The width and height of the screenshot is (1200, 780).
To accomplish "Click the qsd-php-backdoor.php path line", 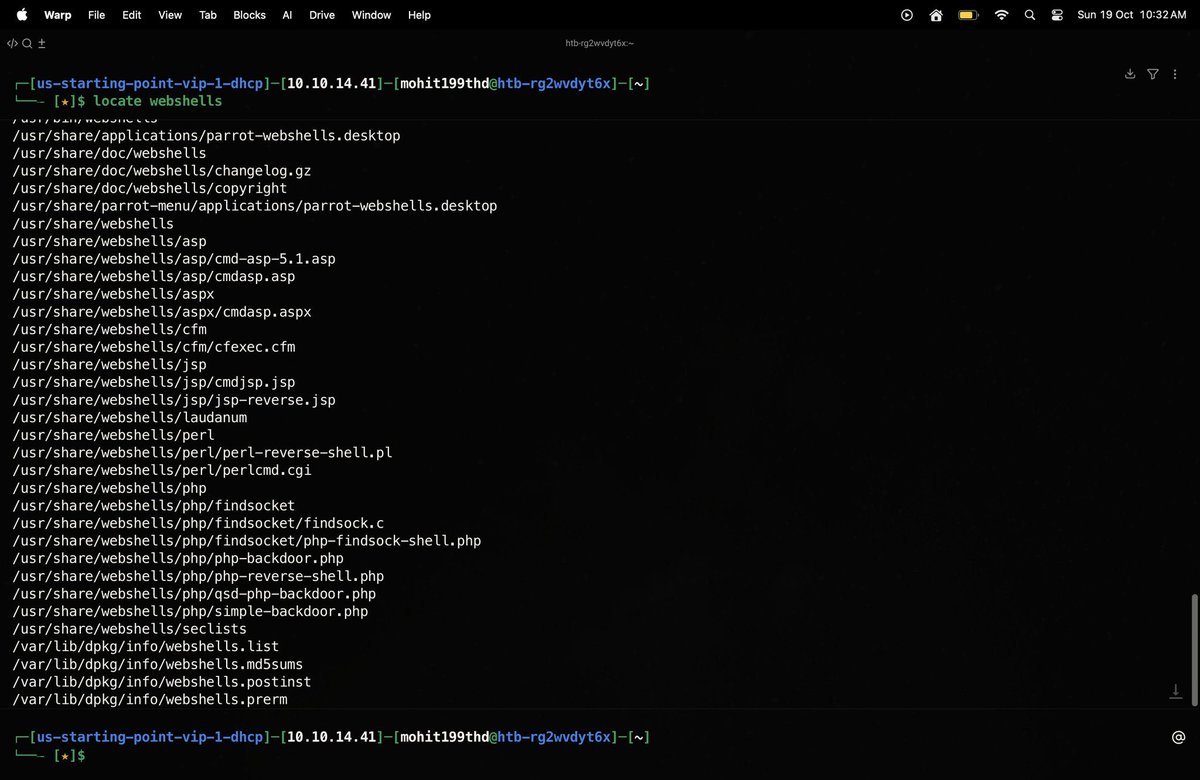I will 194,594.
